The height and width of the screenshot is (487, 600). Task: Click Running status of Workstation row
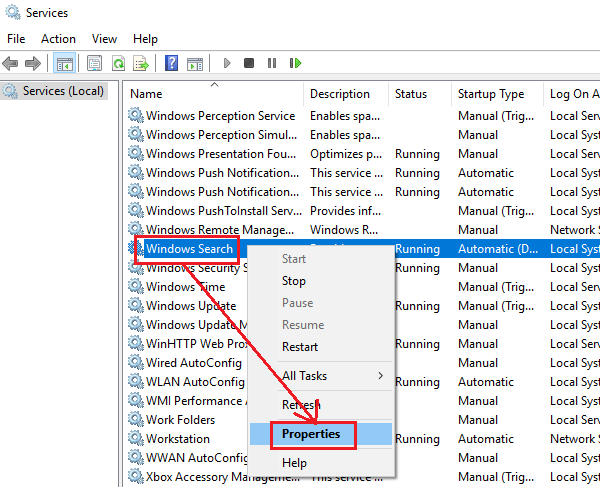[x=417, y=439]
